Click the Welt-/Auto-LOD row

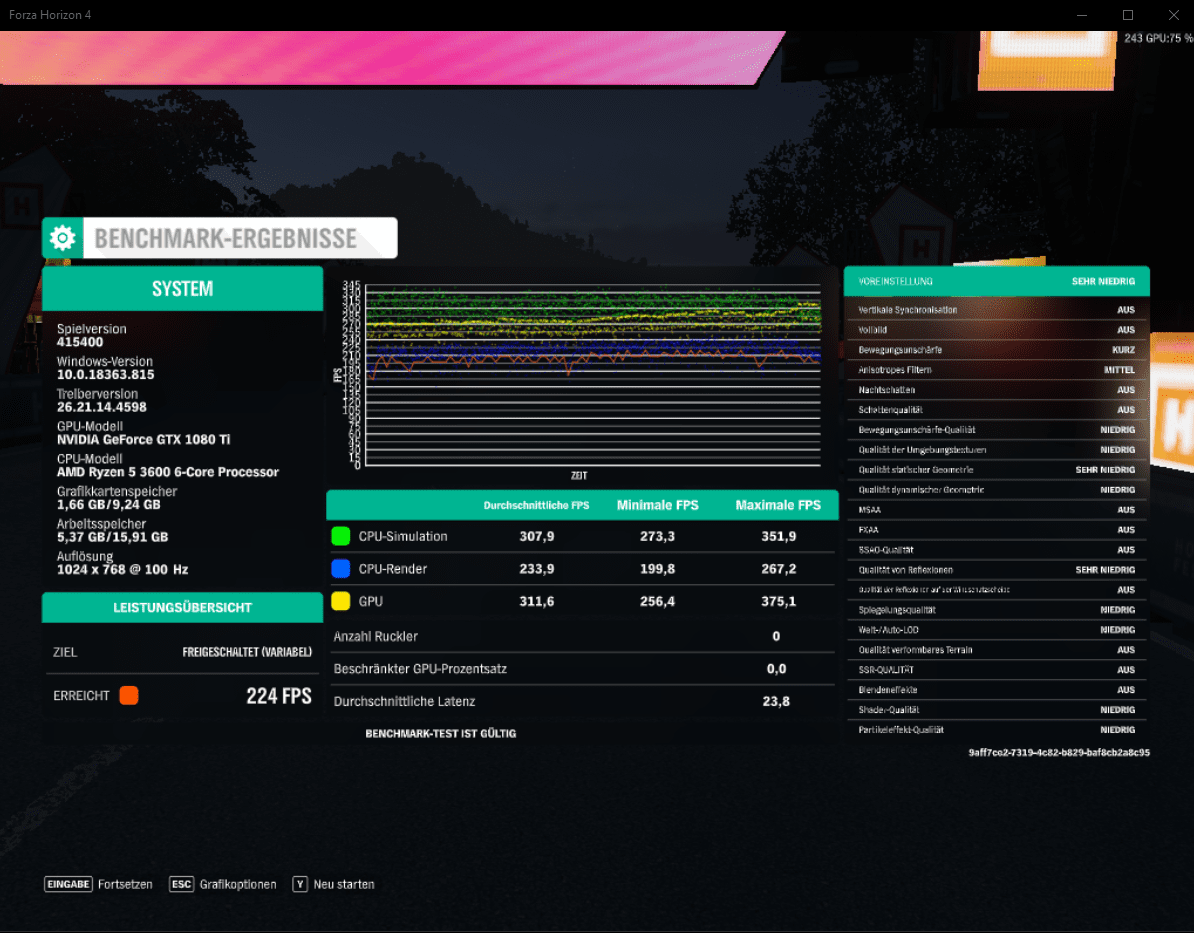tap(997, 630)
